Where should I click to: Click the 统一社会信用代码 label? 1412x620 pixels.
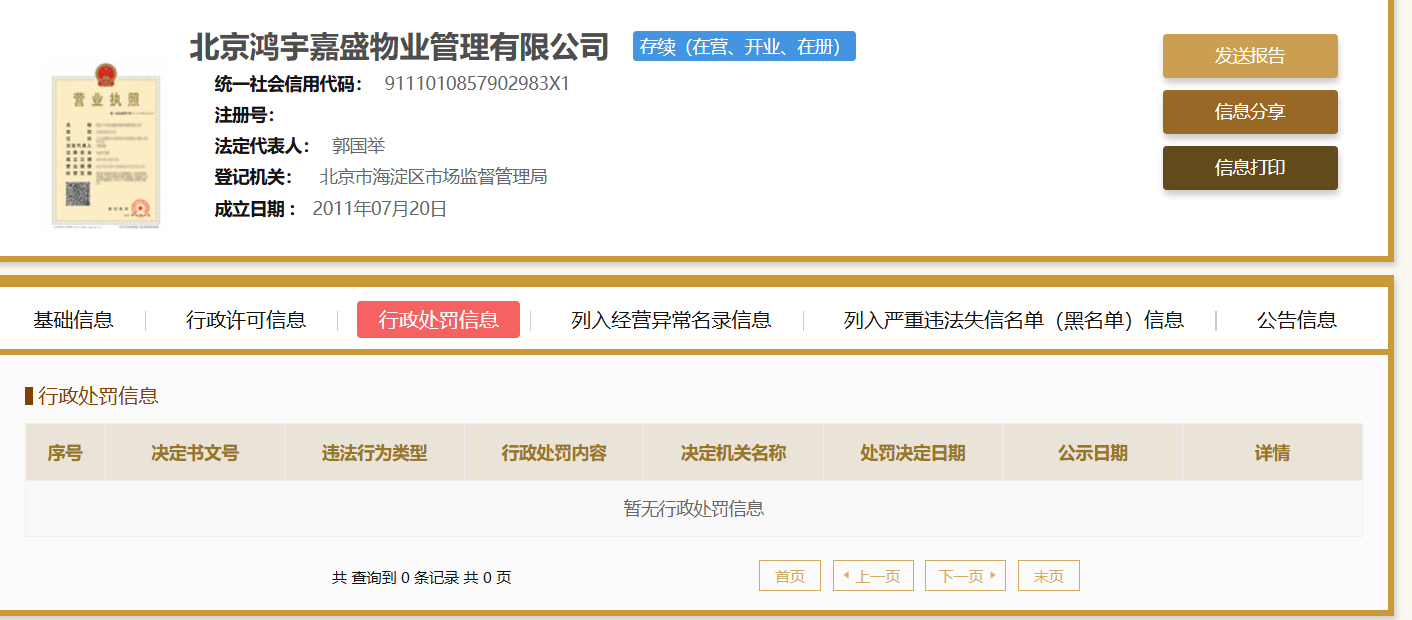coord(288,83)
